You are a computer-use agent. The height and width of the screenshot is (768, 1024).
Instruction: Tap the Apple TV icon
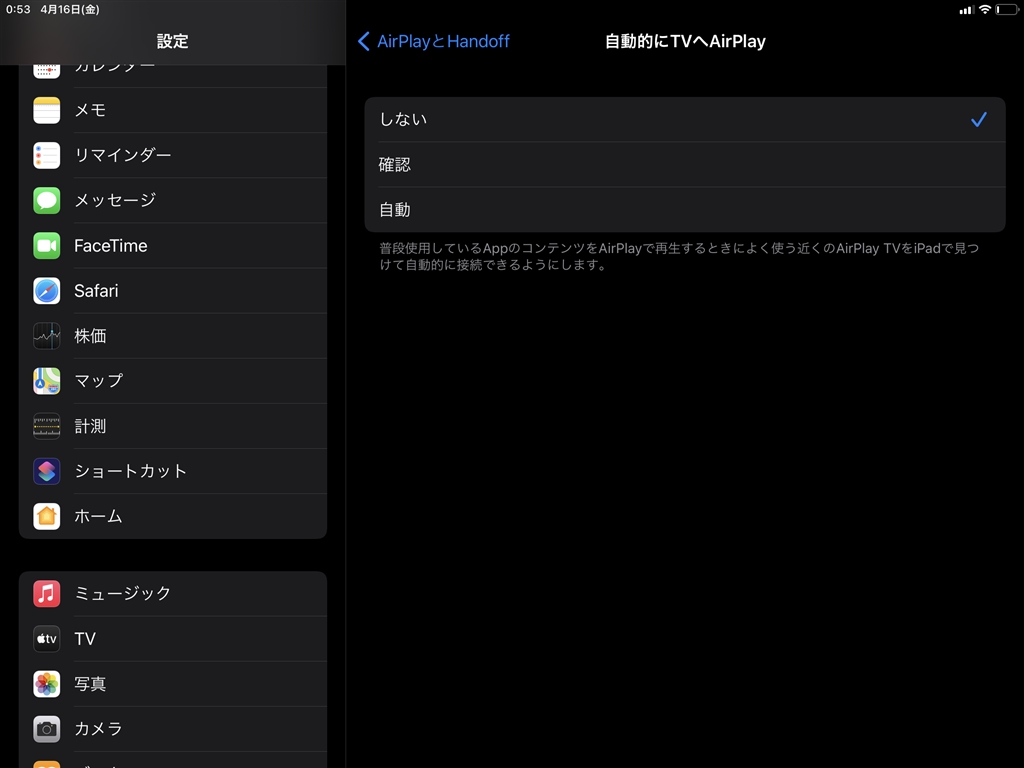pyautogui.click(x=46, y=639)
